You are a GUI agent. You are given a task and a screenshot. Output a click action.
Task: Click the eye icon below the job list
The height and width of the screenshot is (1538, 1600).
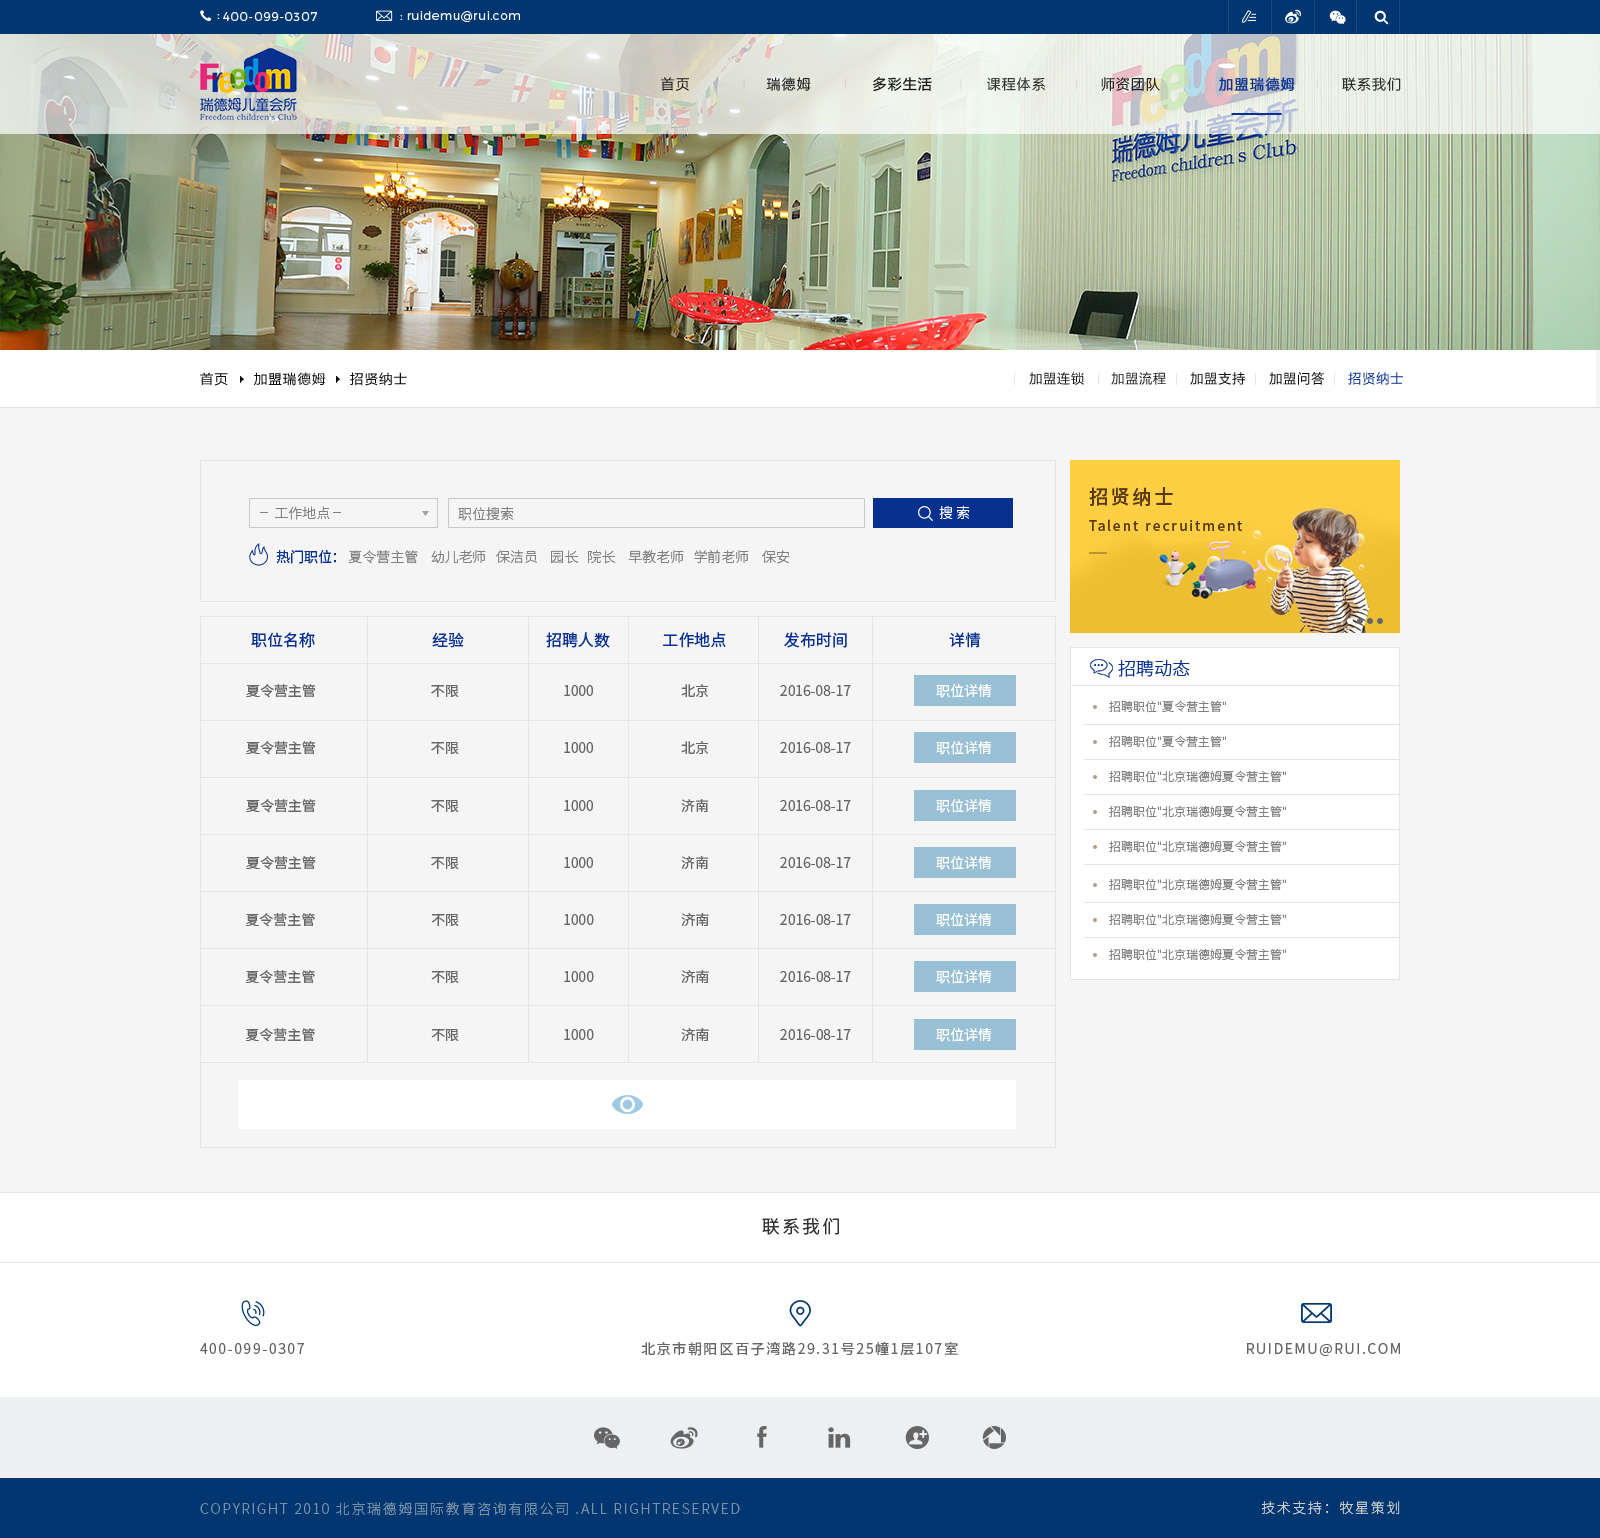(x=627, y=1104)
